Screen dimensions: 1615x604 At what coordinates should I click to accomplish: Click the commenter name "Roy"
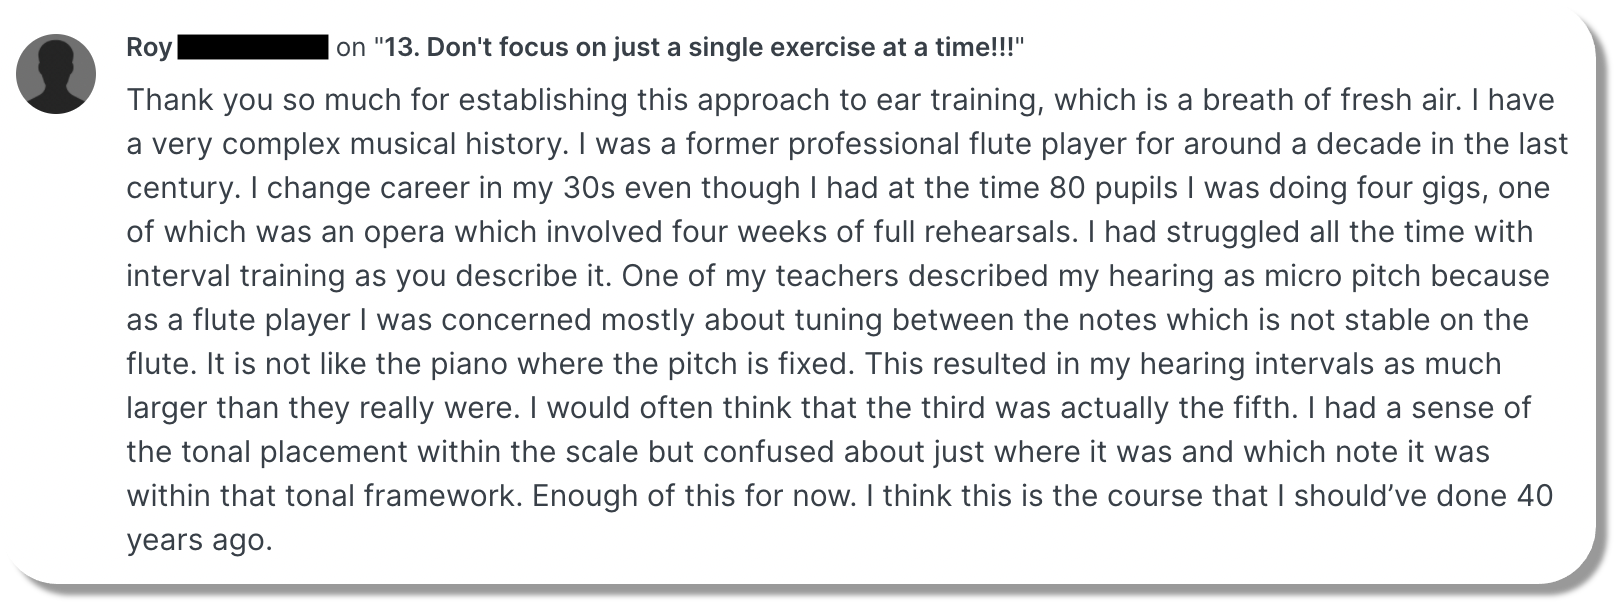149,48
